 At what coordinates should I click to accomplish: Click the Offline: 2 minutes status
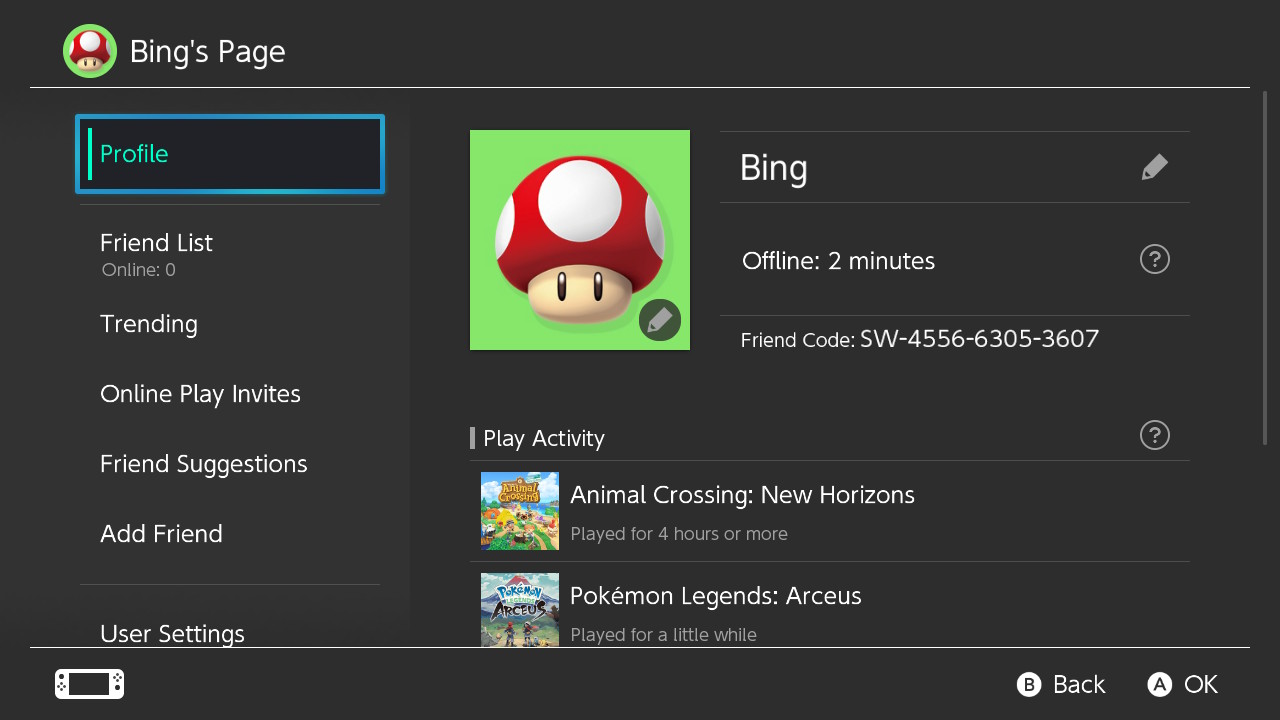coord(839,261)
